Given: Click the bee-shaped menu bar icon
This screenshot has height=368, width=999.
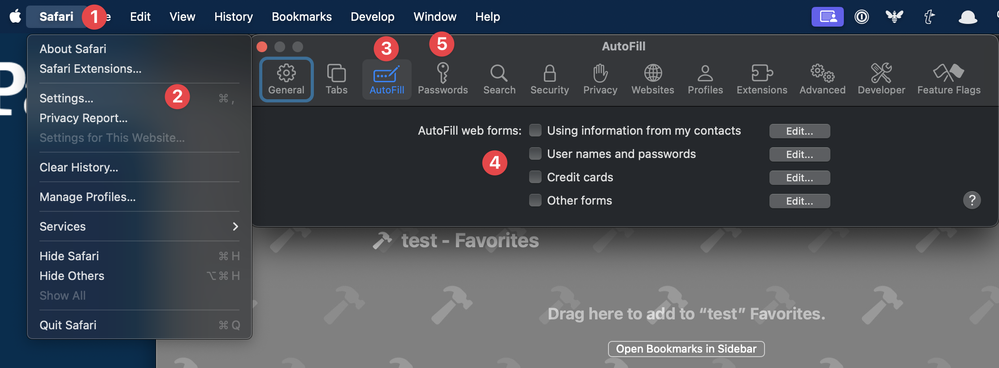Looking at the screenshot, I should pos(895,17).
